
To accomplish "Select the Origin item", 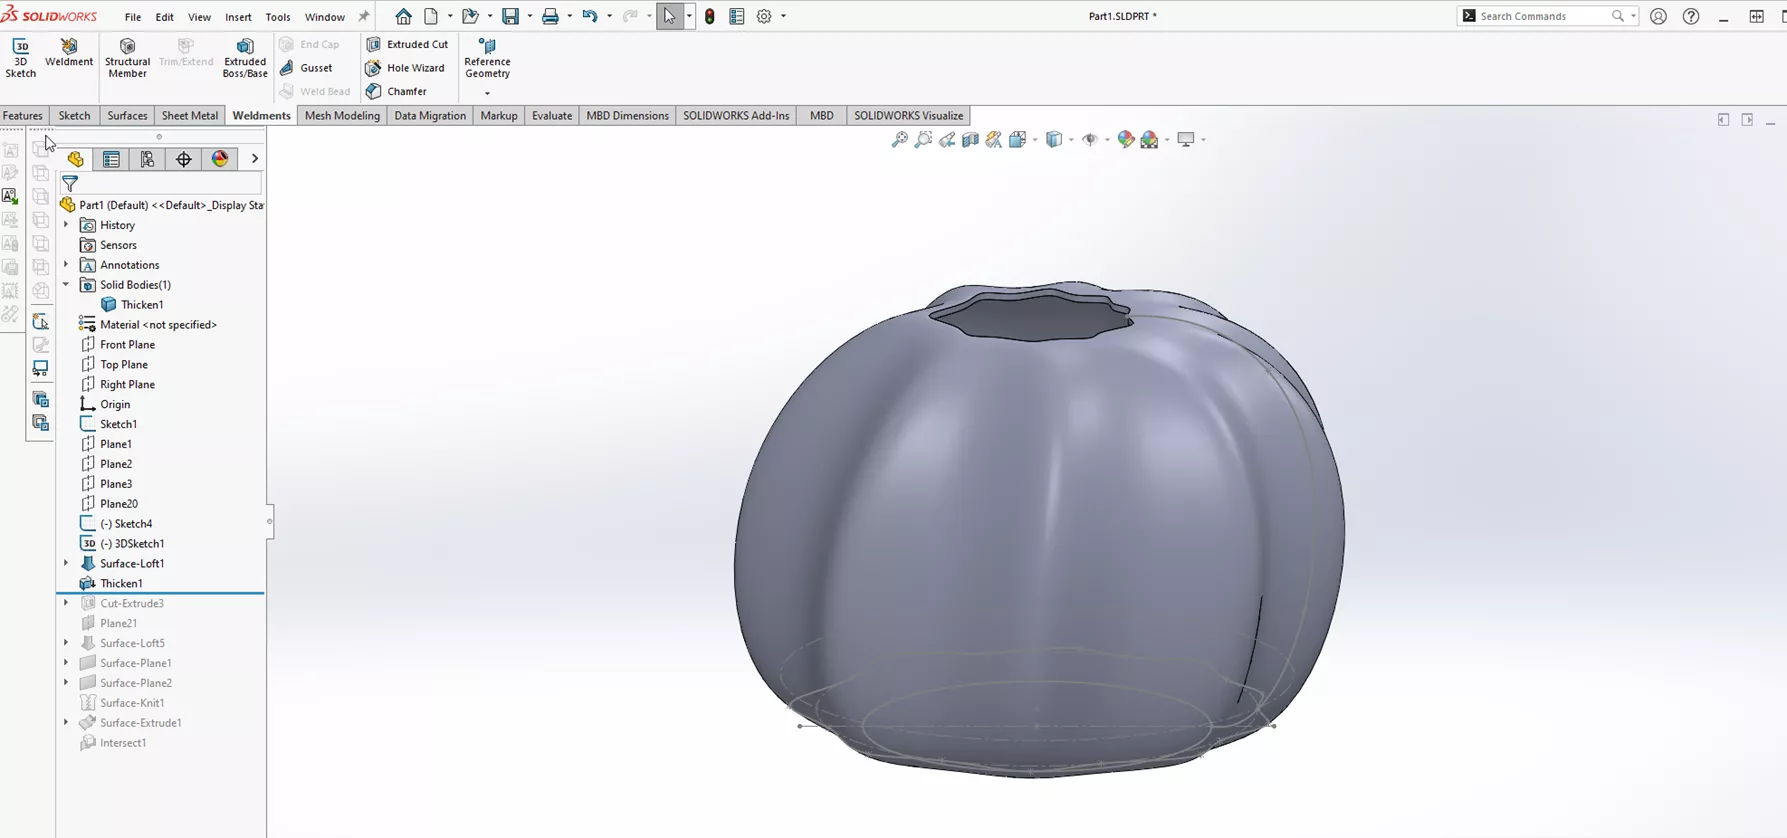I will [x=115, y=405].
